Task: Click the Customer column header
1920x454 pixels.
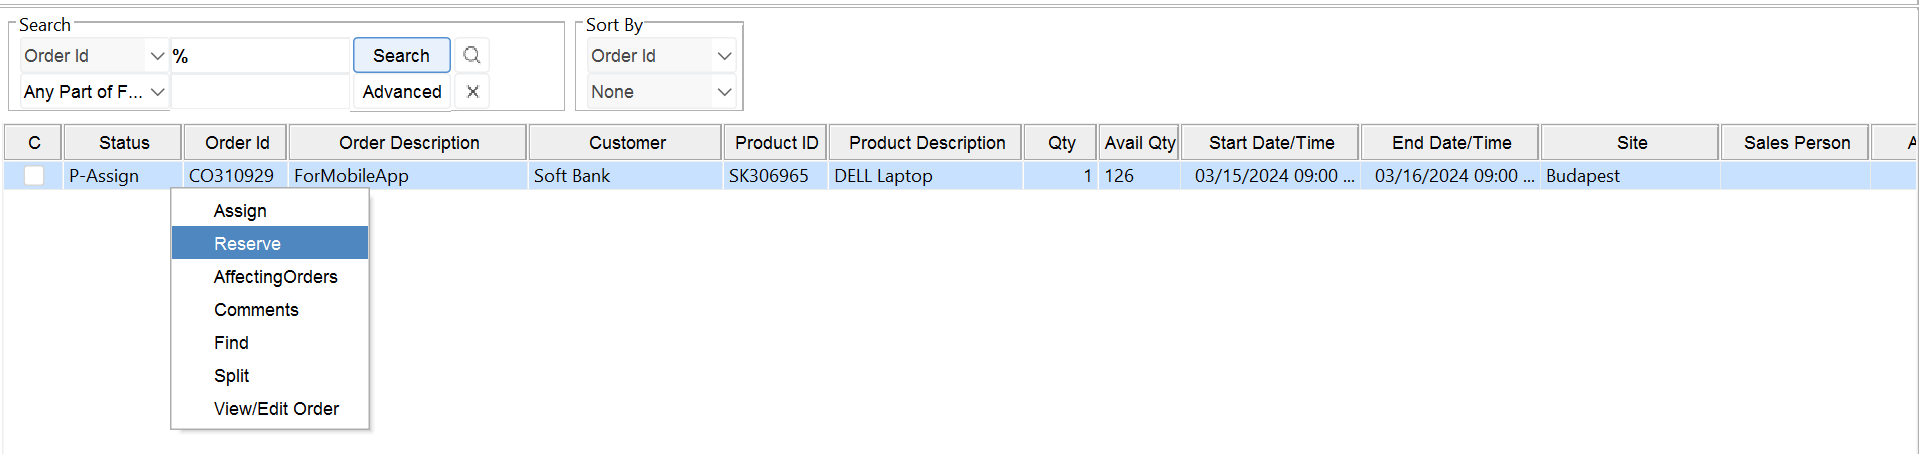Action: [627, 143]
